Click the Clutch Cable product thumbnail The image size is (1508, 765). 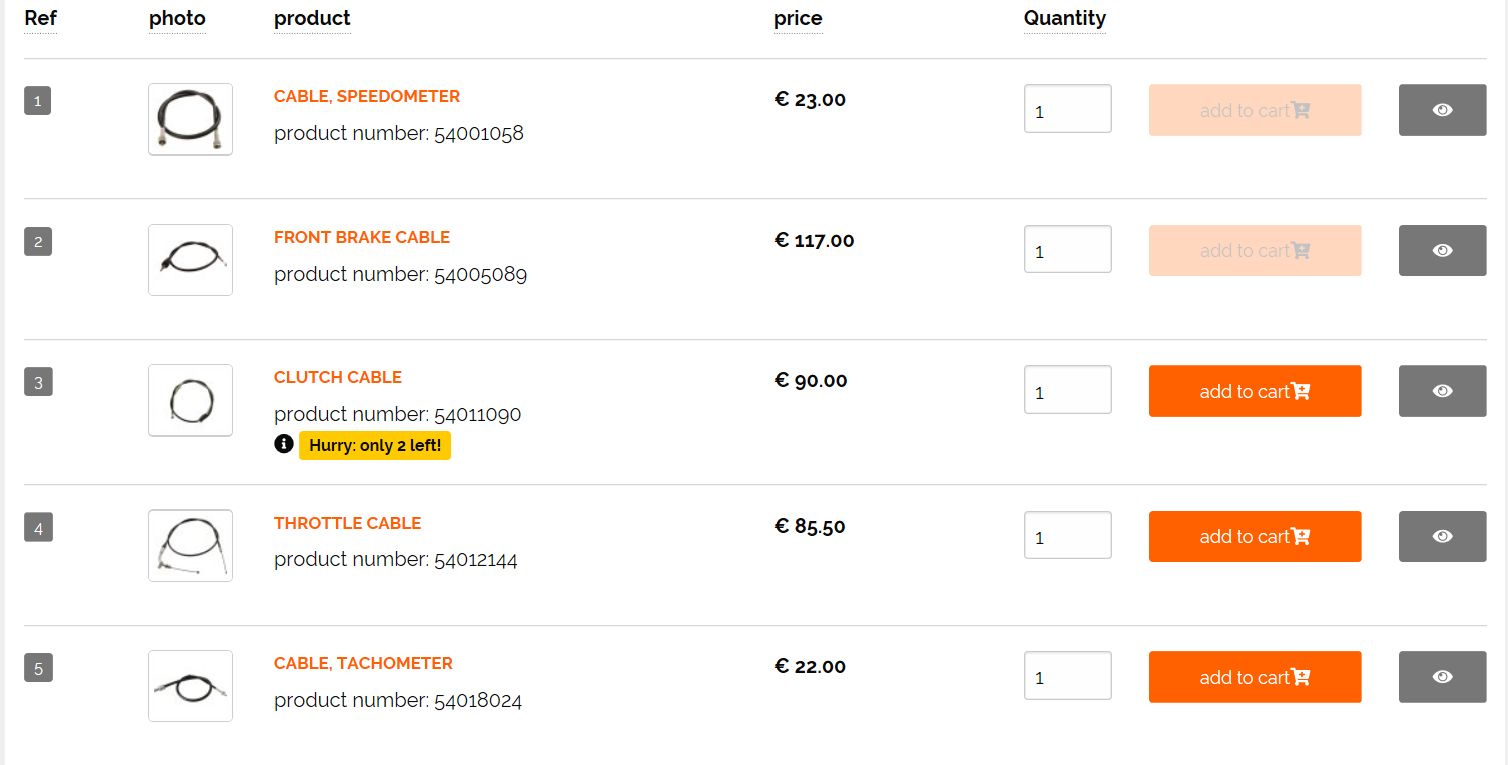(190, 400)
